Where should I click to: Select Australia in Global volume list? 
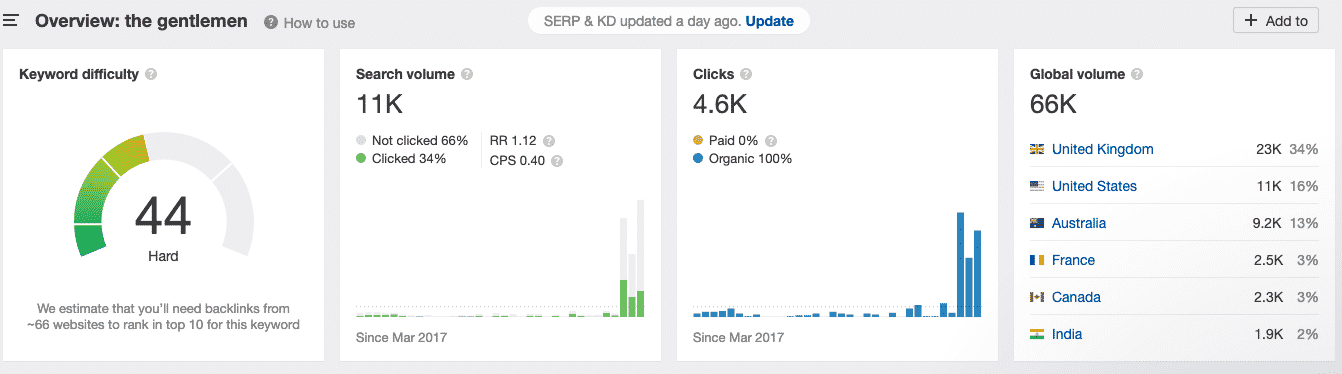coord(1079,223)
